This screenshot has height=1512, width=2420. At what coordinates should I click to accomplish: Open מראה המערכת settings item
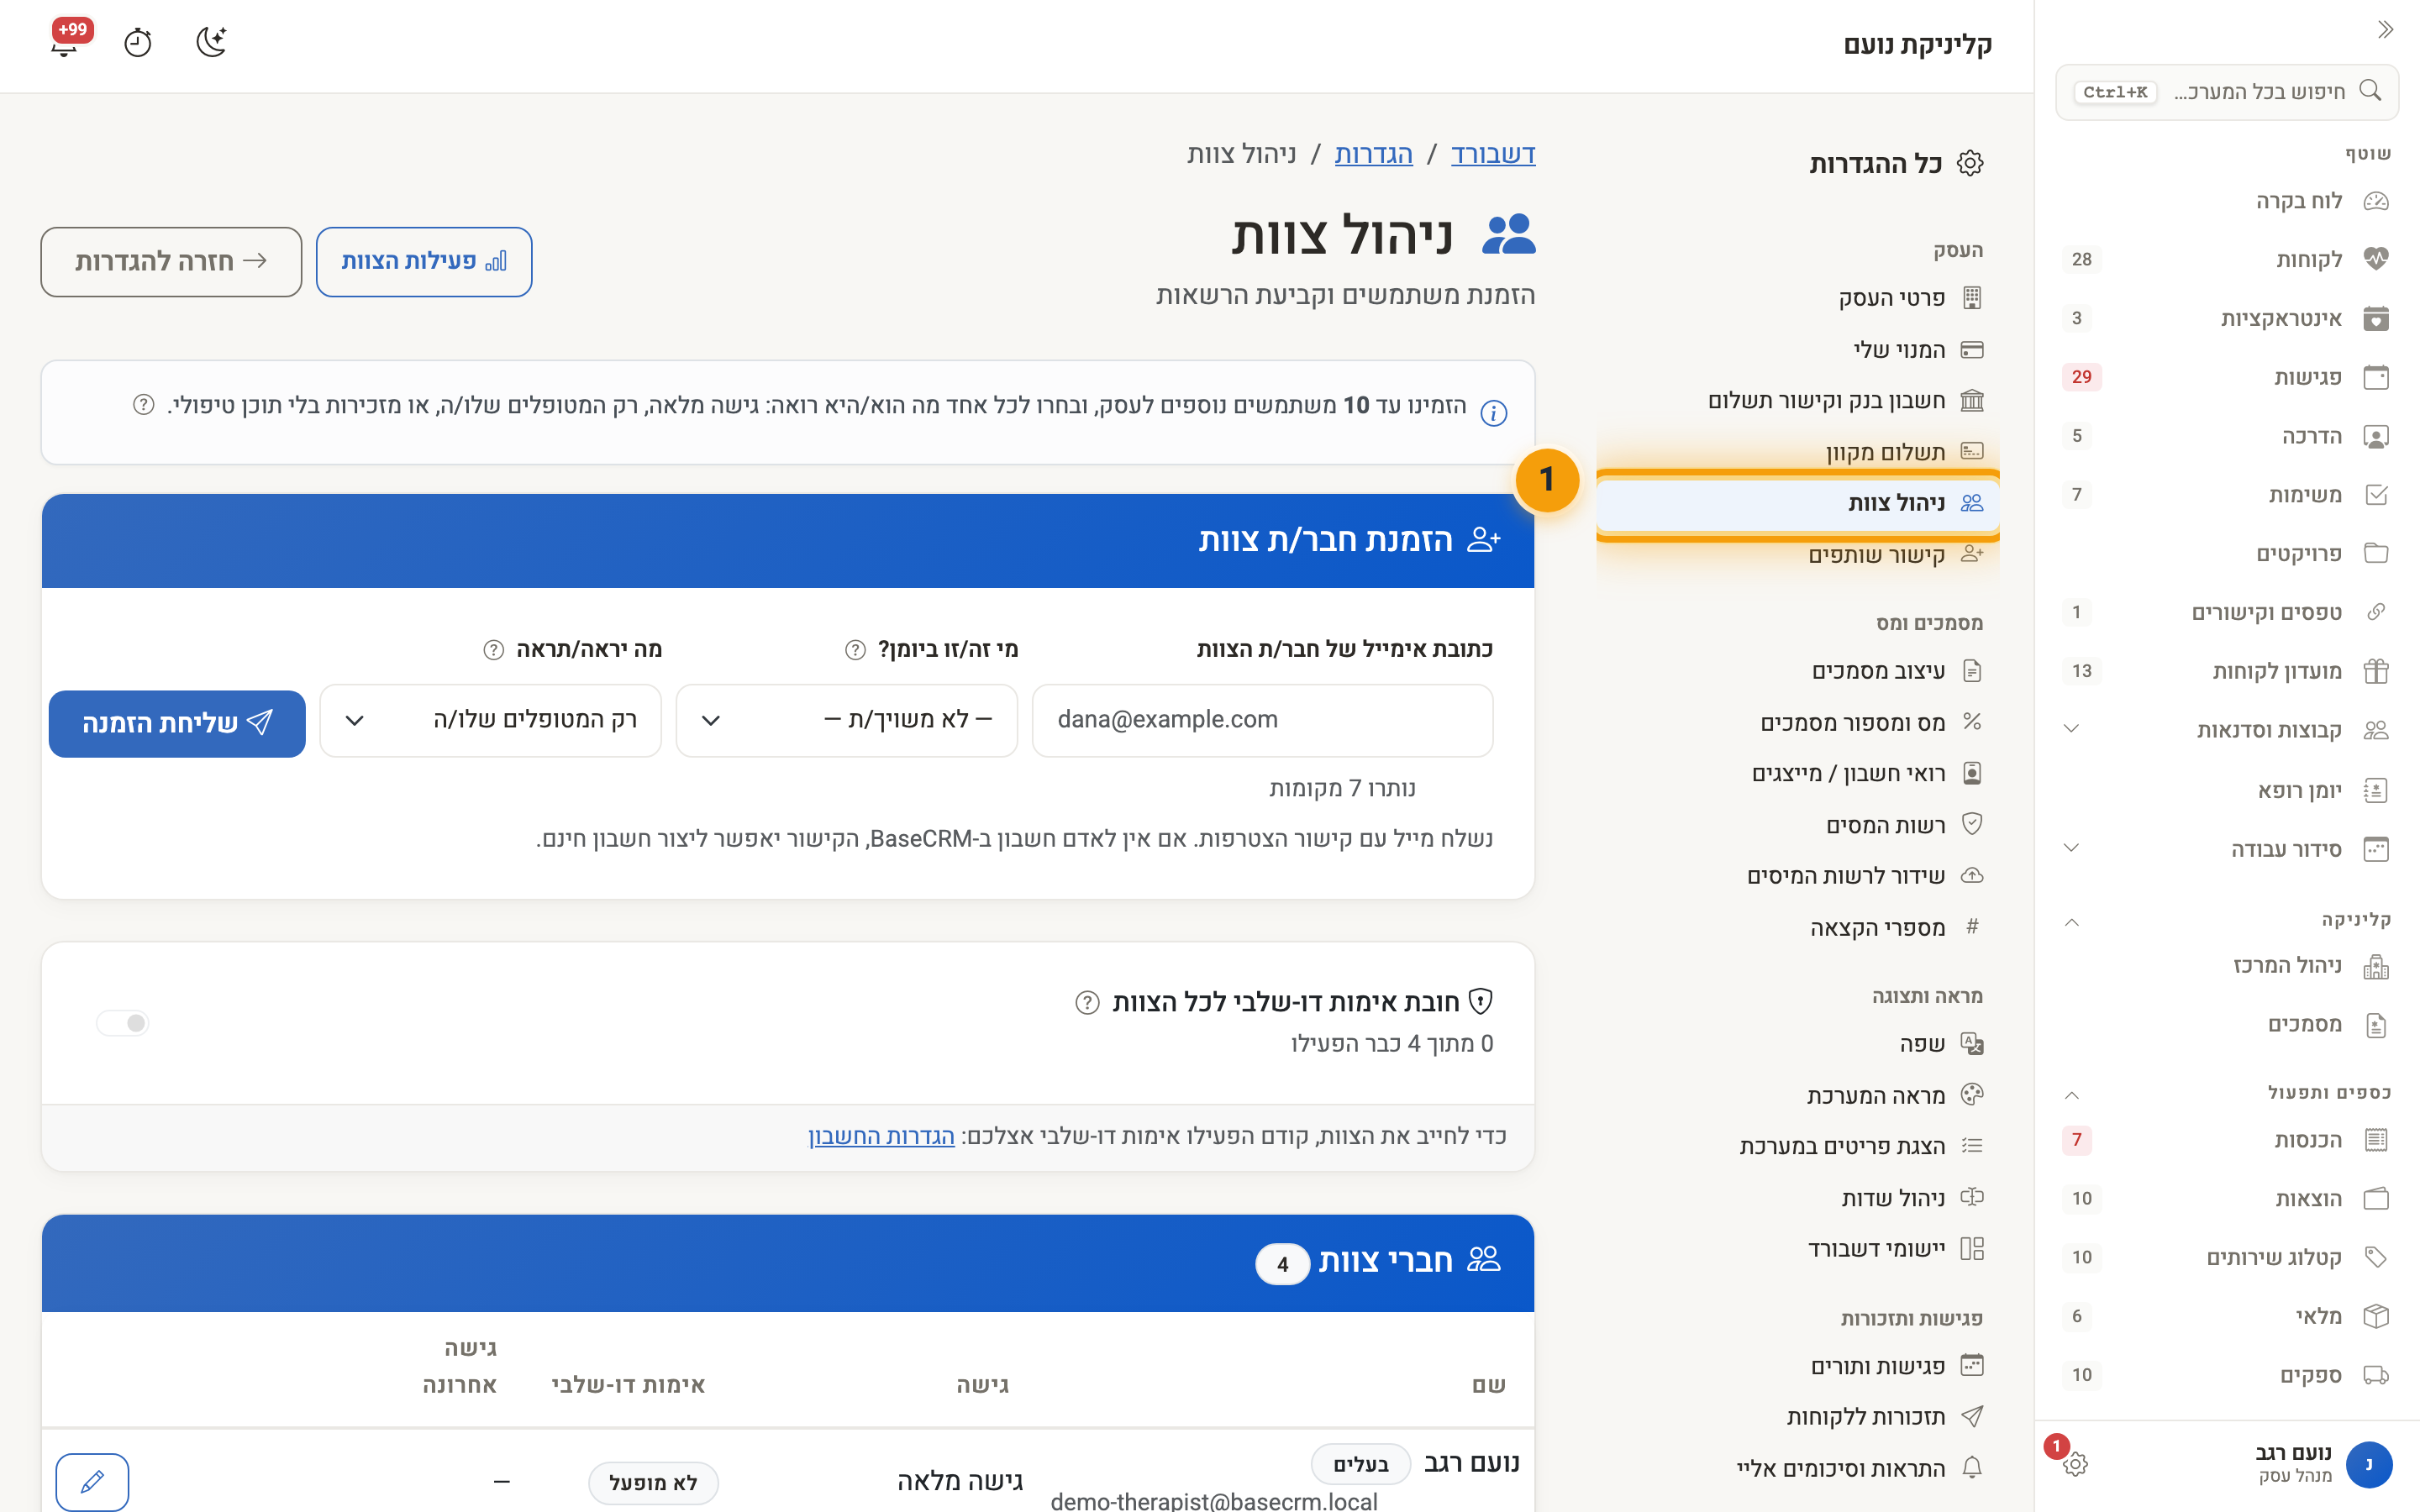click(x=1797, y=1095)
